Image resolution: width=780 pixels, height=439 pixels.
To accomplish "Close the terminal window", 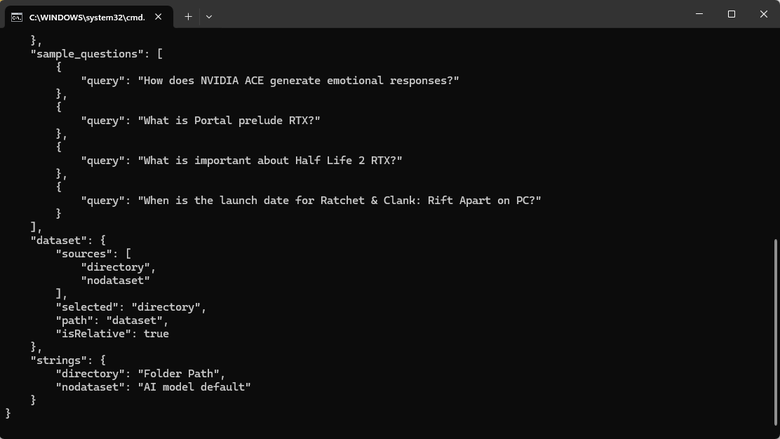I will [x=764, y=14].
